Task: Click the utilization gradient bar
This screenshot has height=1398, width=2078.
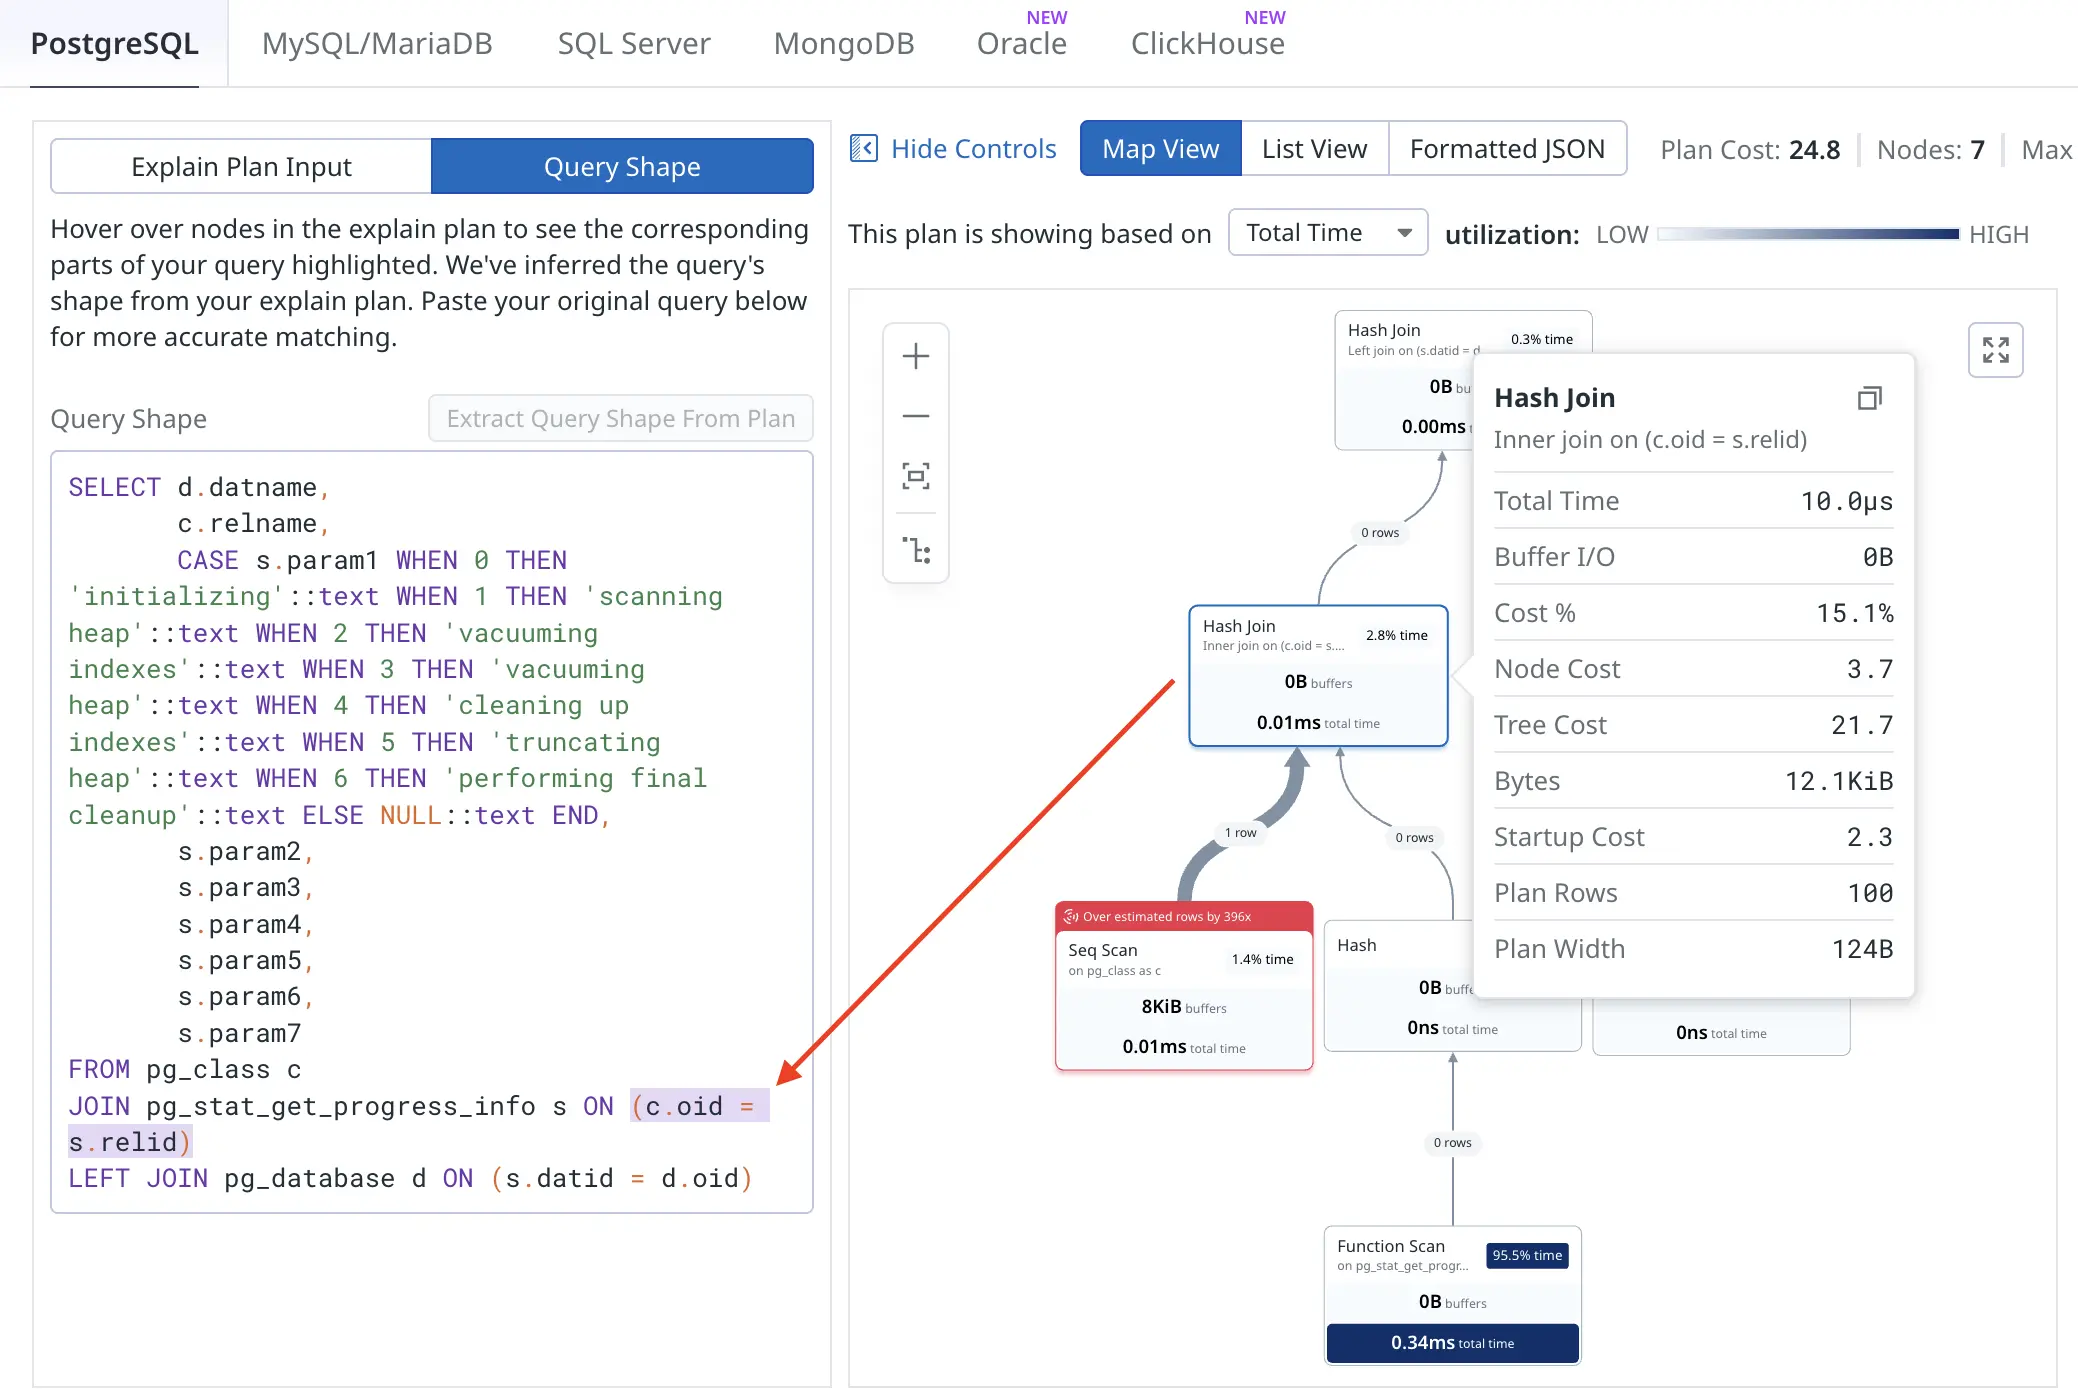Action: pos(1807,234)
